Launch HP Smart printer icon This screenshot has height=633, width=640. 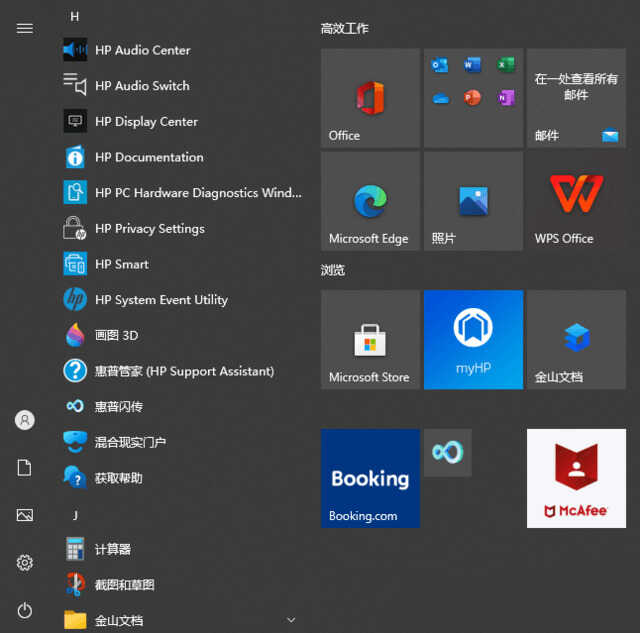(75, 264)
